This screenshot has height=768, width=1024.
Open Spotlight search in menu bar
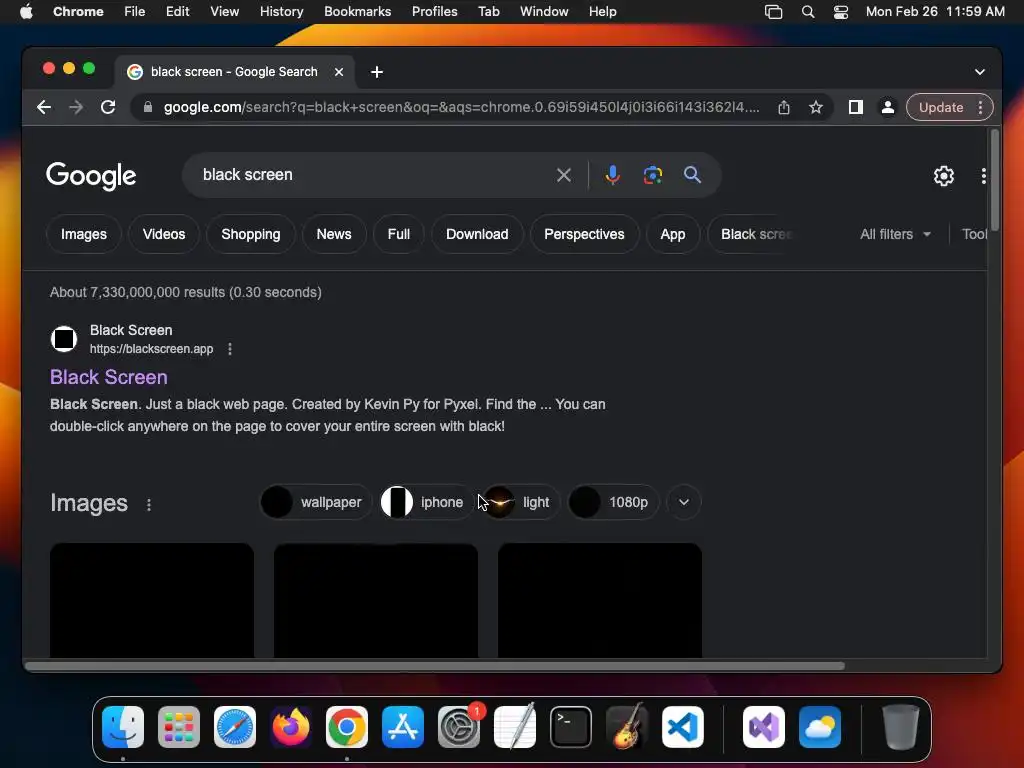tap(808, 12)
